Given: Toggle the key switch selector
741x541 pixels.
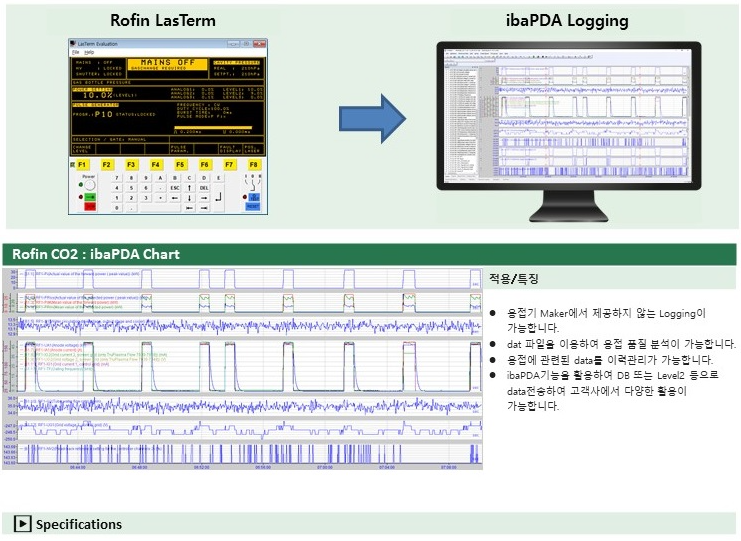Looking at the screenshot, I should [253, 183].
